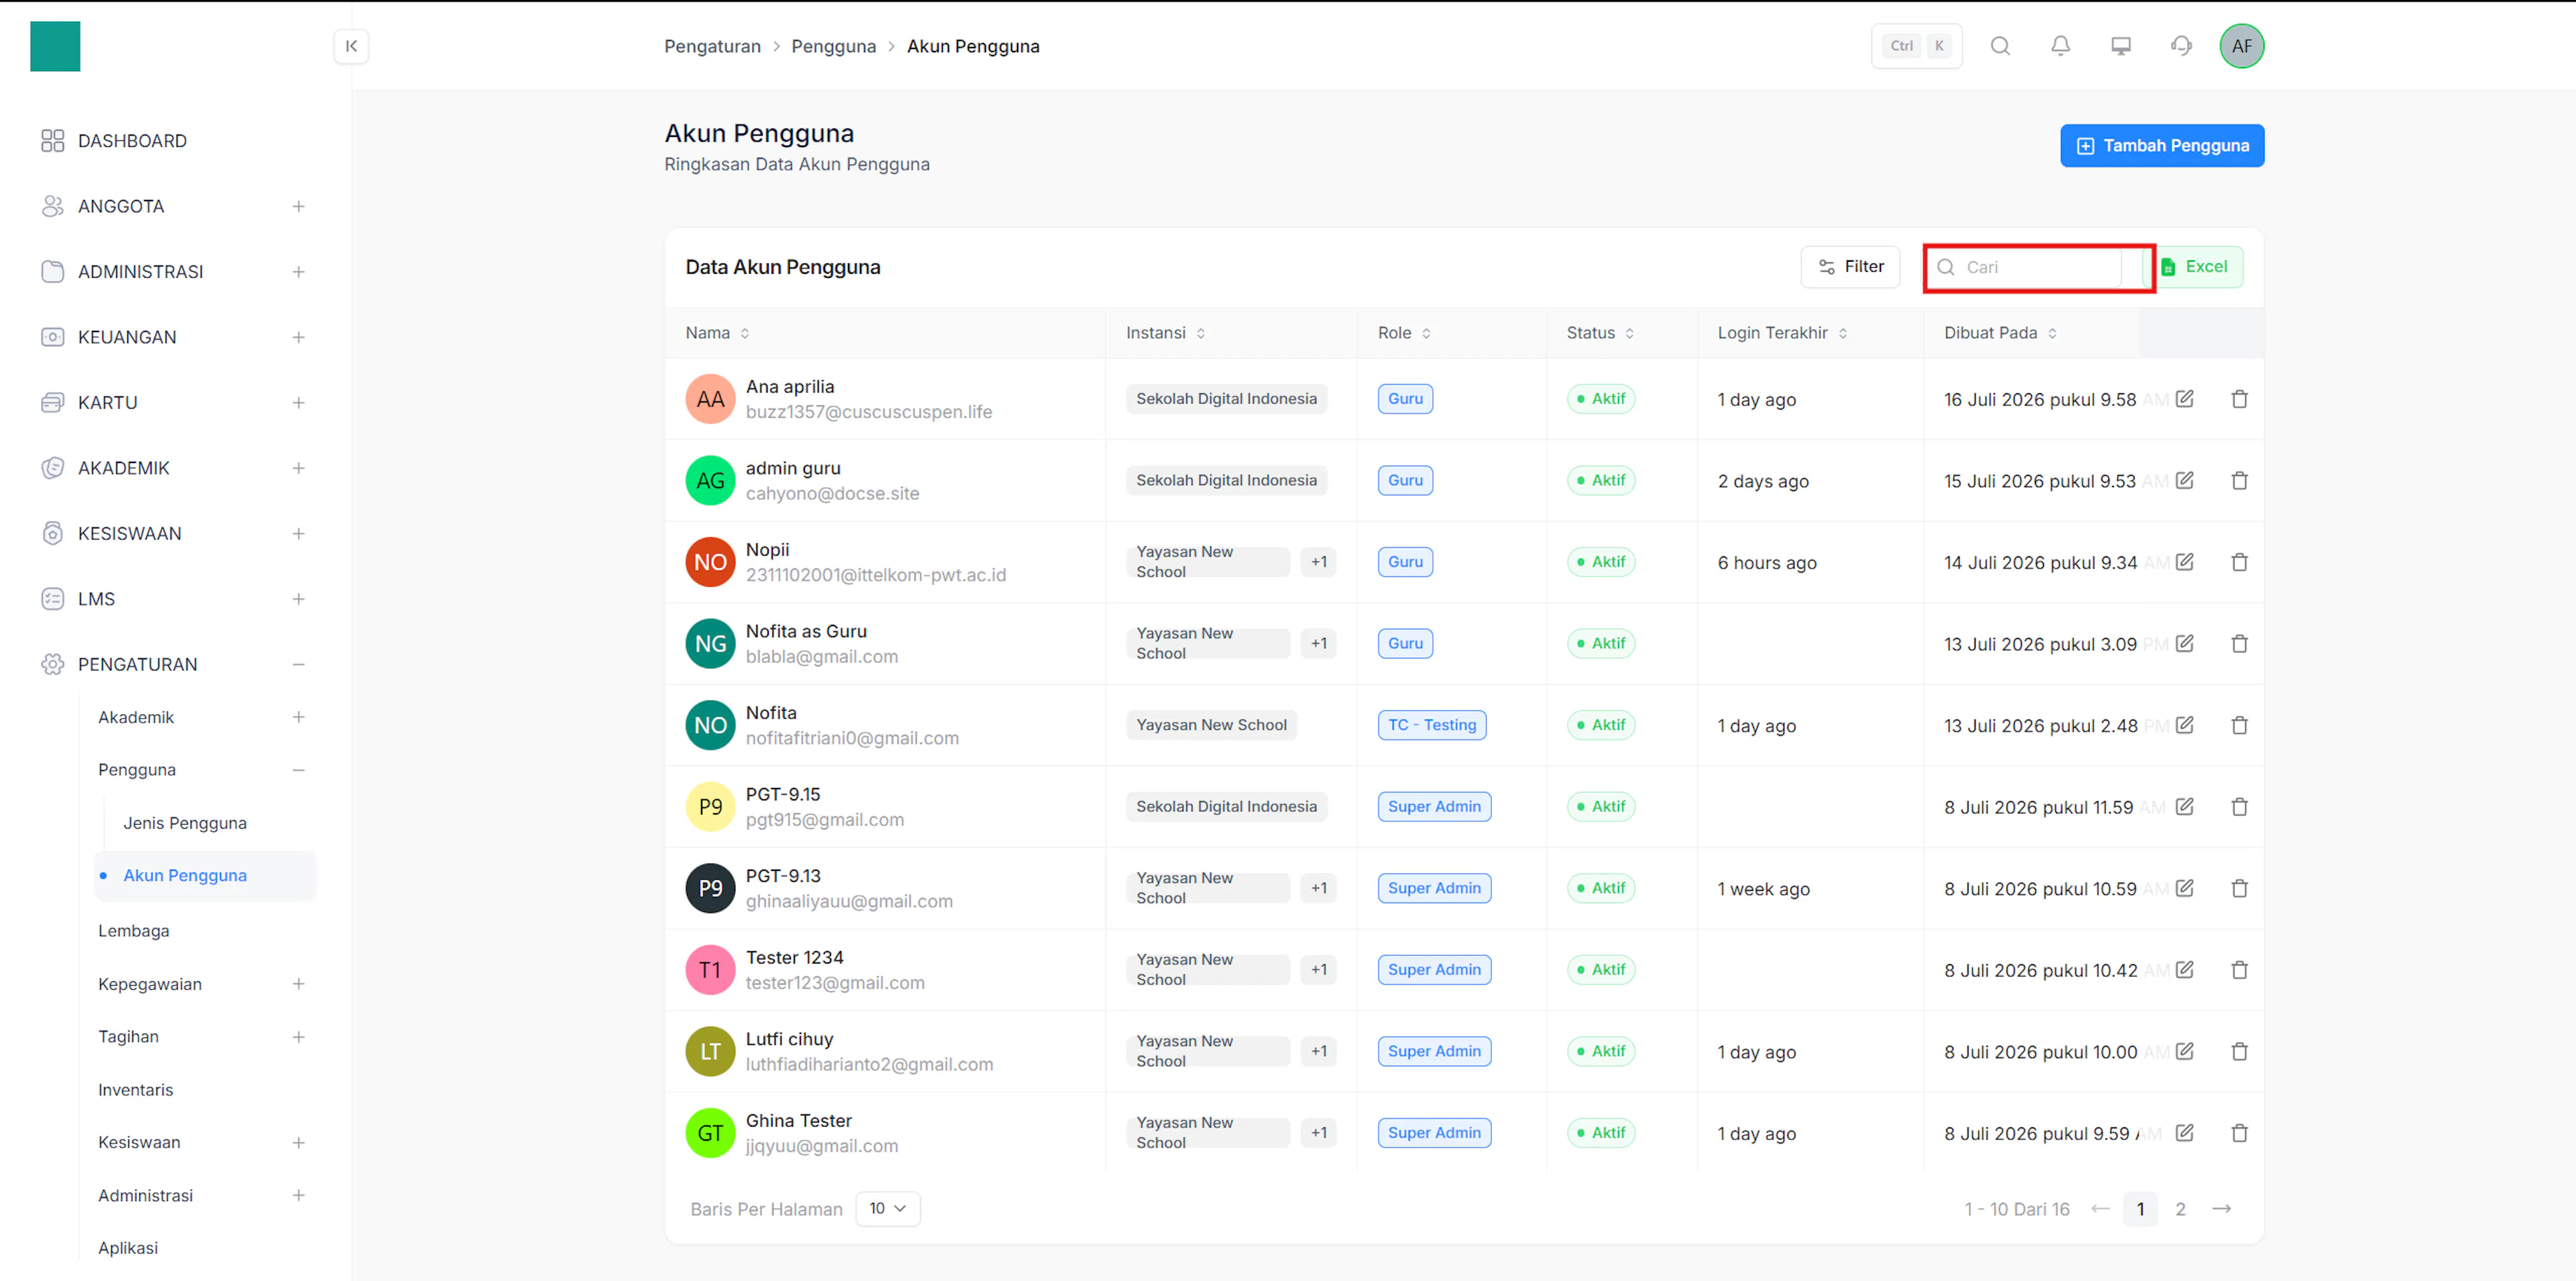This screenshot has height=1281, width=2576.
Task: Export data with Excel button
Action: coord(2198,267)
